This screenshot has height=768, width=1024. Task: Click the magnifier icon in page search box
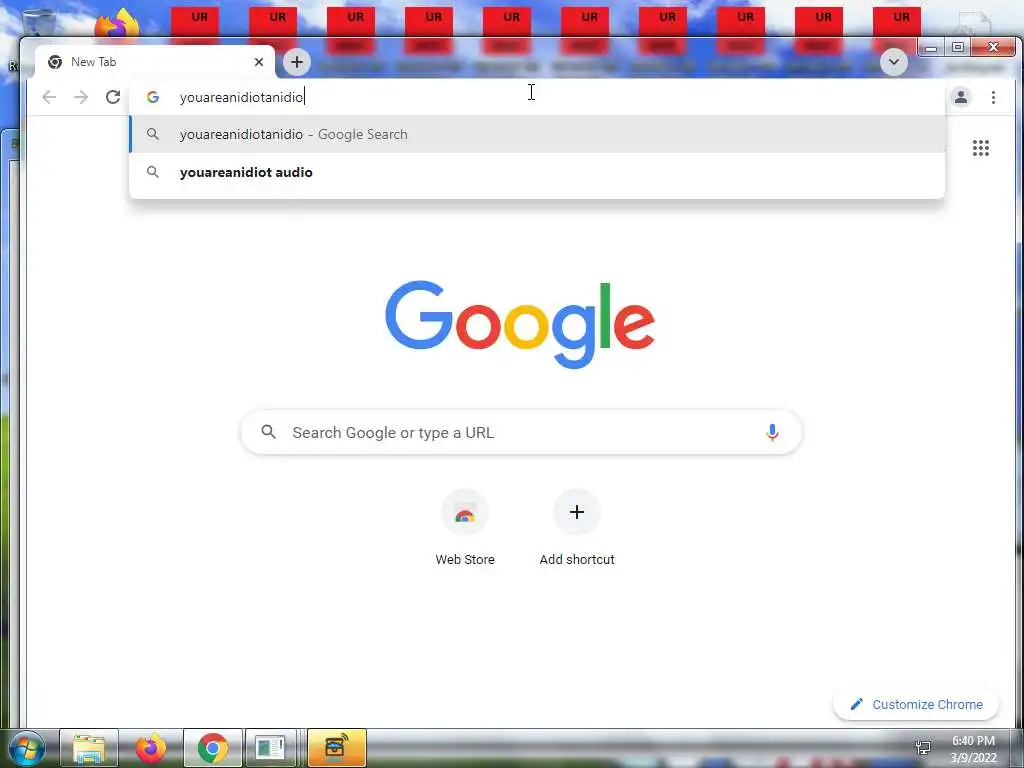click(x=268, y=432)
